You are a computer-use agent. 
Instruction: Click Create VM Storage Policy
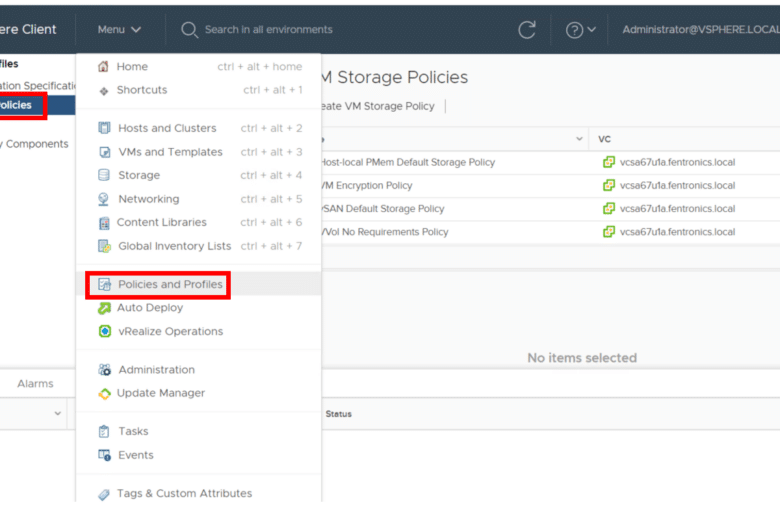coord(377,106)
